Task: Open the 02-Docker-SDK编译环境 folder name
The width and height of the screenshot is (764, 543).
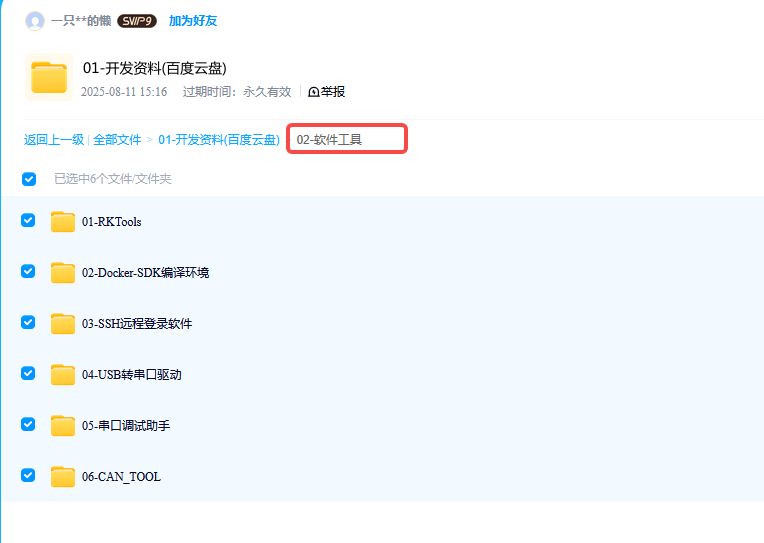Action: 145,273
